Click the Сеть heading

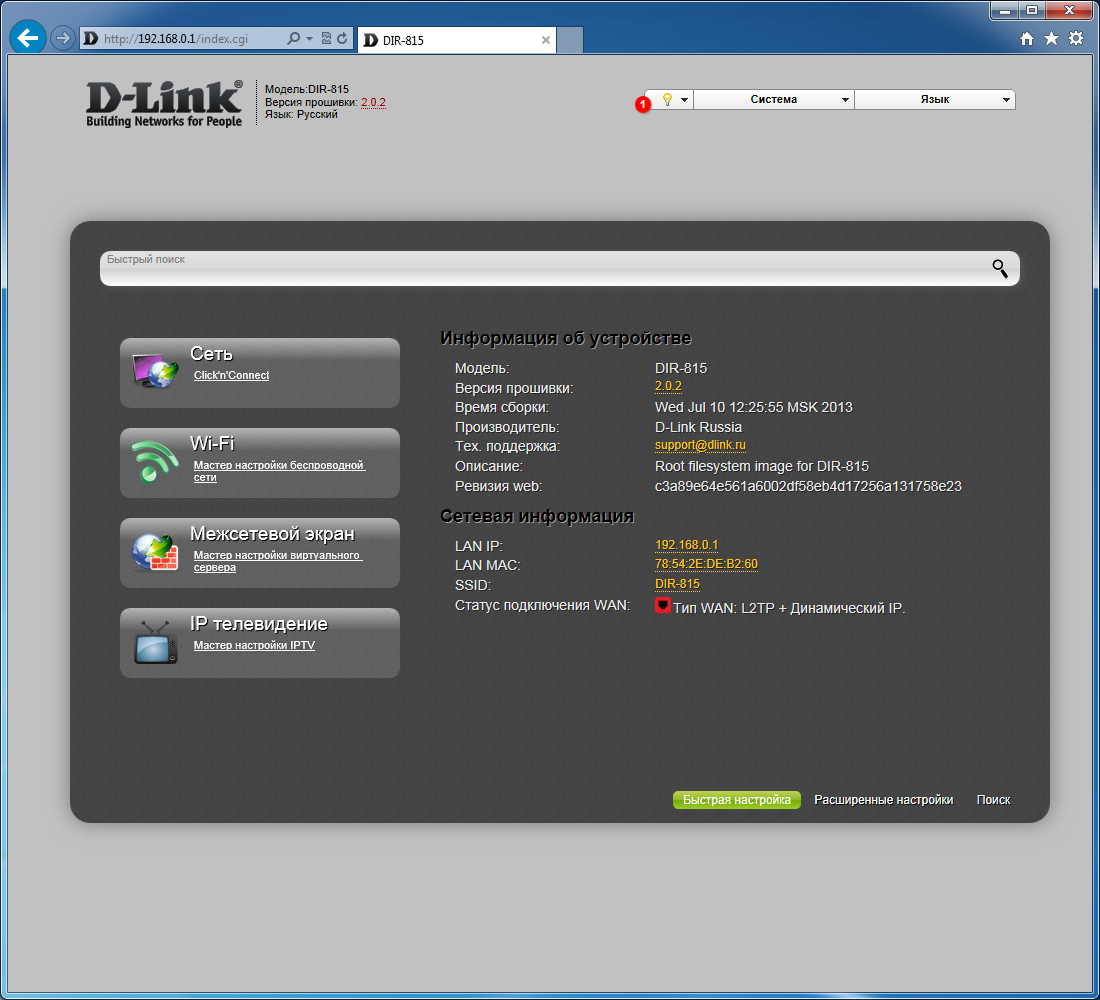pos(211,354)
